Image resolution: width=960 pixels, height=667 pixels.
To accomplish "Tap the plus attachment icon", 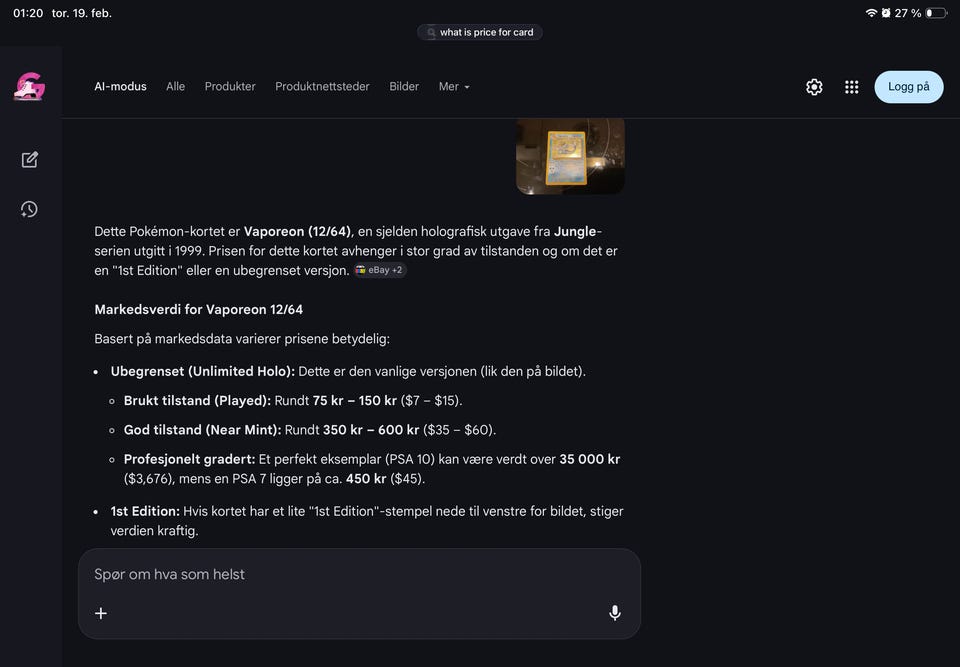I will 101,613.
